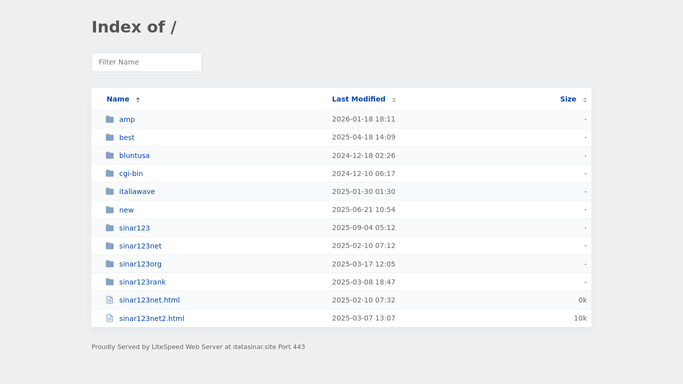Image resolution: width=683 pixels, height=384 pixels.
Task: Click the folder icon beside cgi-bin
Action: (110, 173)
